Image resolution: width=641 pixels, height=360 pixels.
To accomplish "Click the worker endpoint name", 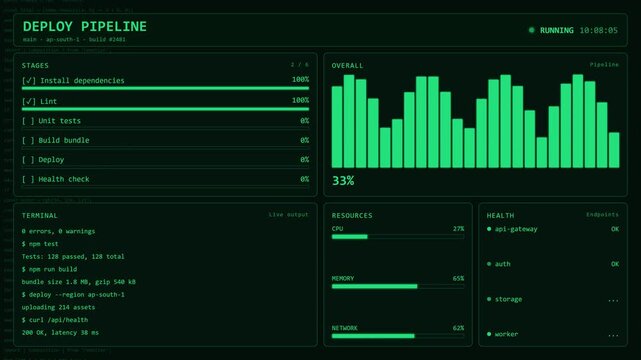I will (x=507, y=334).
